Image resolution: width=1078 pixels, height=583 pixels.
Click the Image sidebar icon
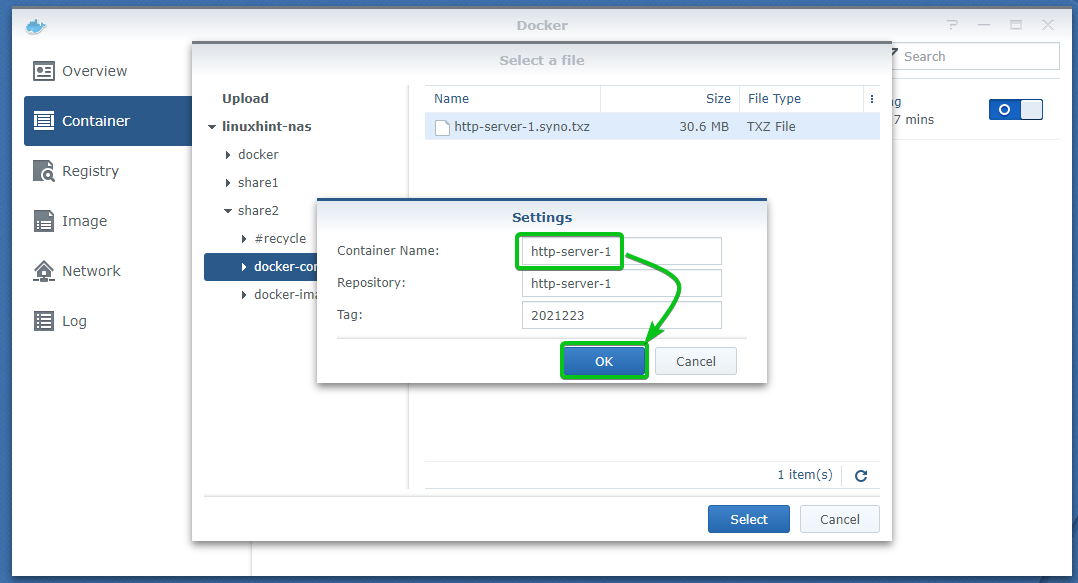44,221
